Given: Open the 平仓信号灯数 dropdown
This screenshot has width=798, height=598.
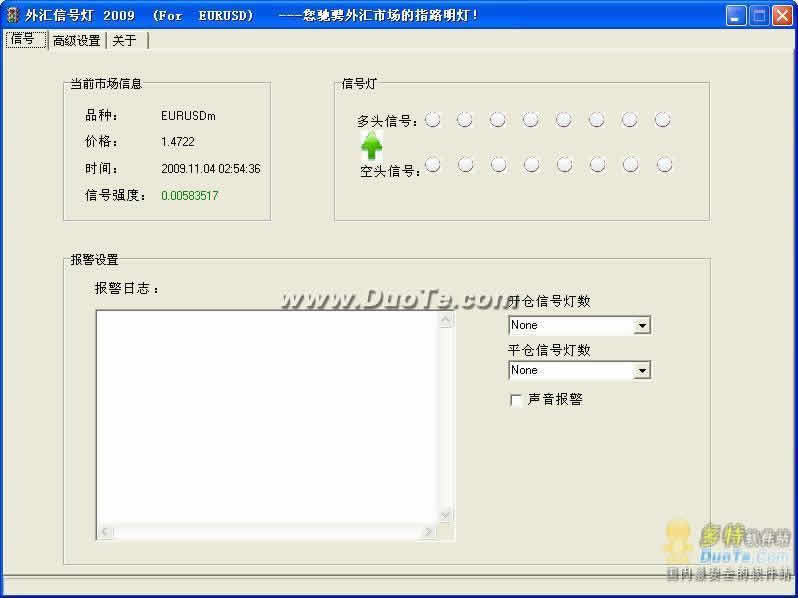Looking at the screenshot, I should [642, 371].
